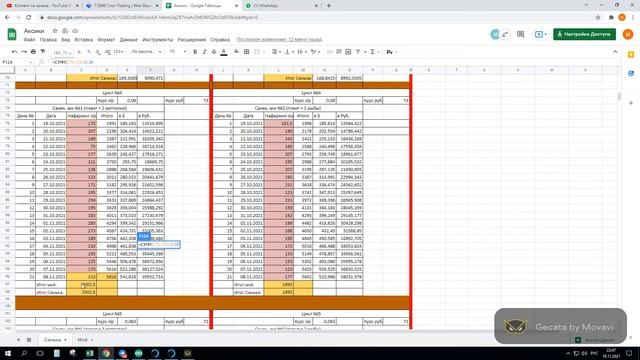Open the account avatar menu
This screenshot has height=360, width=640.
click(628, 34)
